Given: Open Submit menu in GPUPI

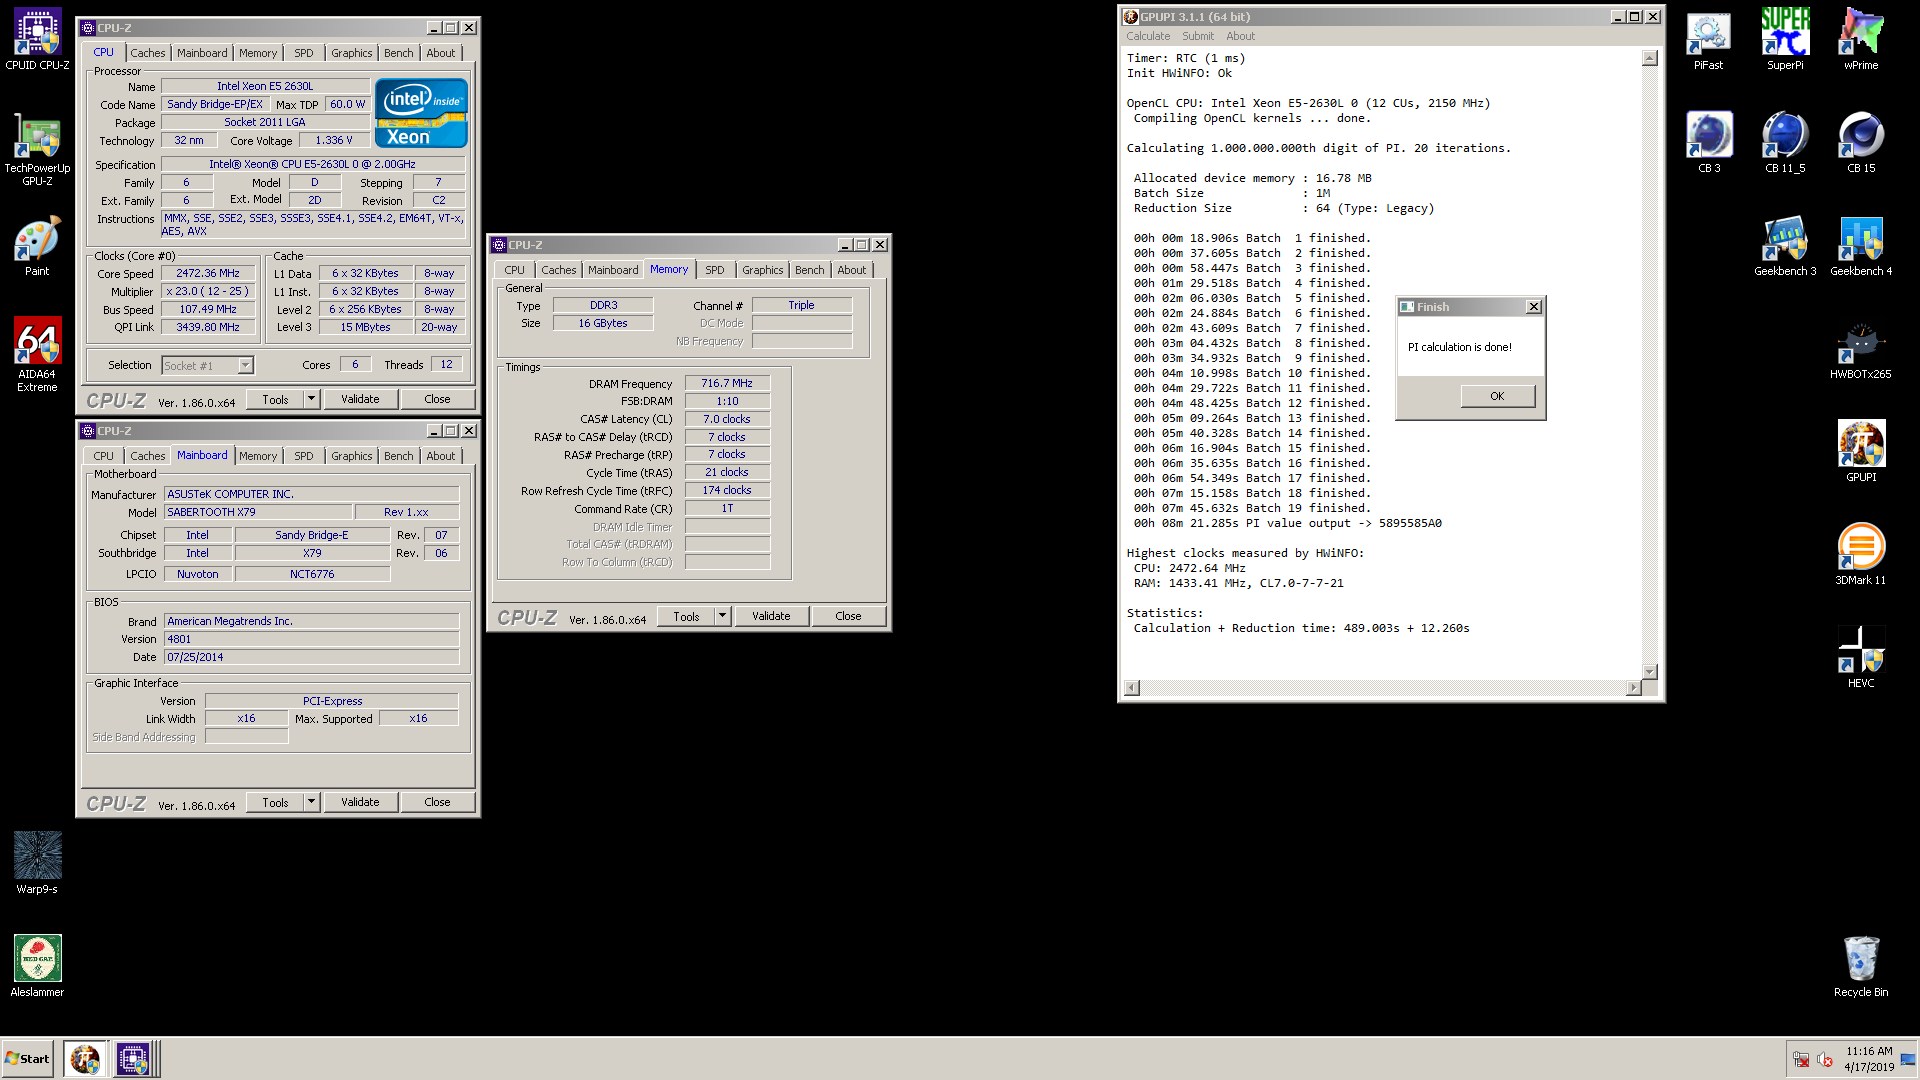Looking at the screenshot, I should [1197, 36].
